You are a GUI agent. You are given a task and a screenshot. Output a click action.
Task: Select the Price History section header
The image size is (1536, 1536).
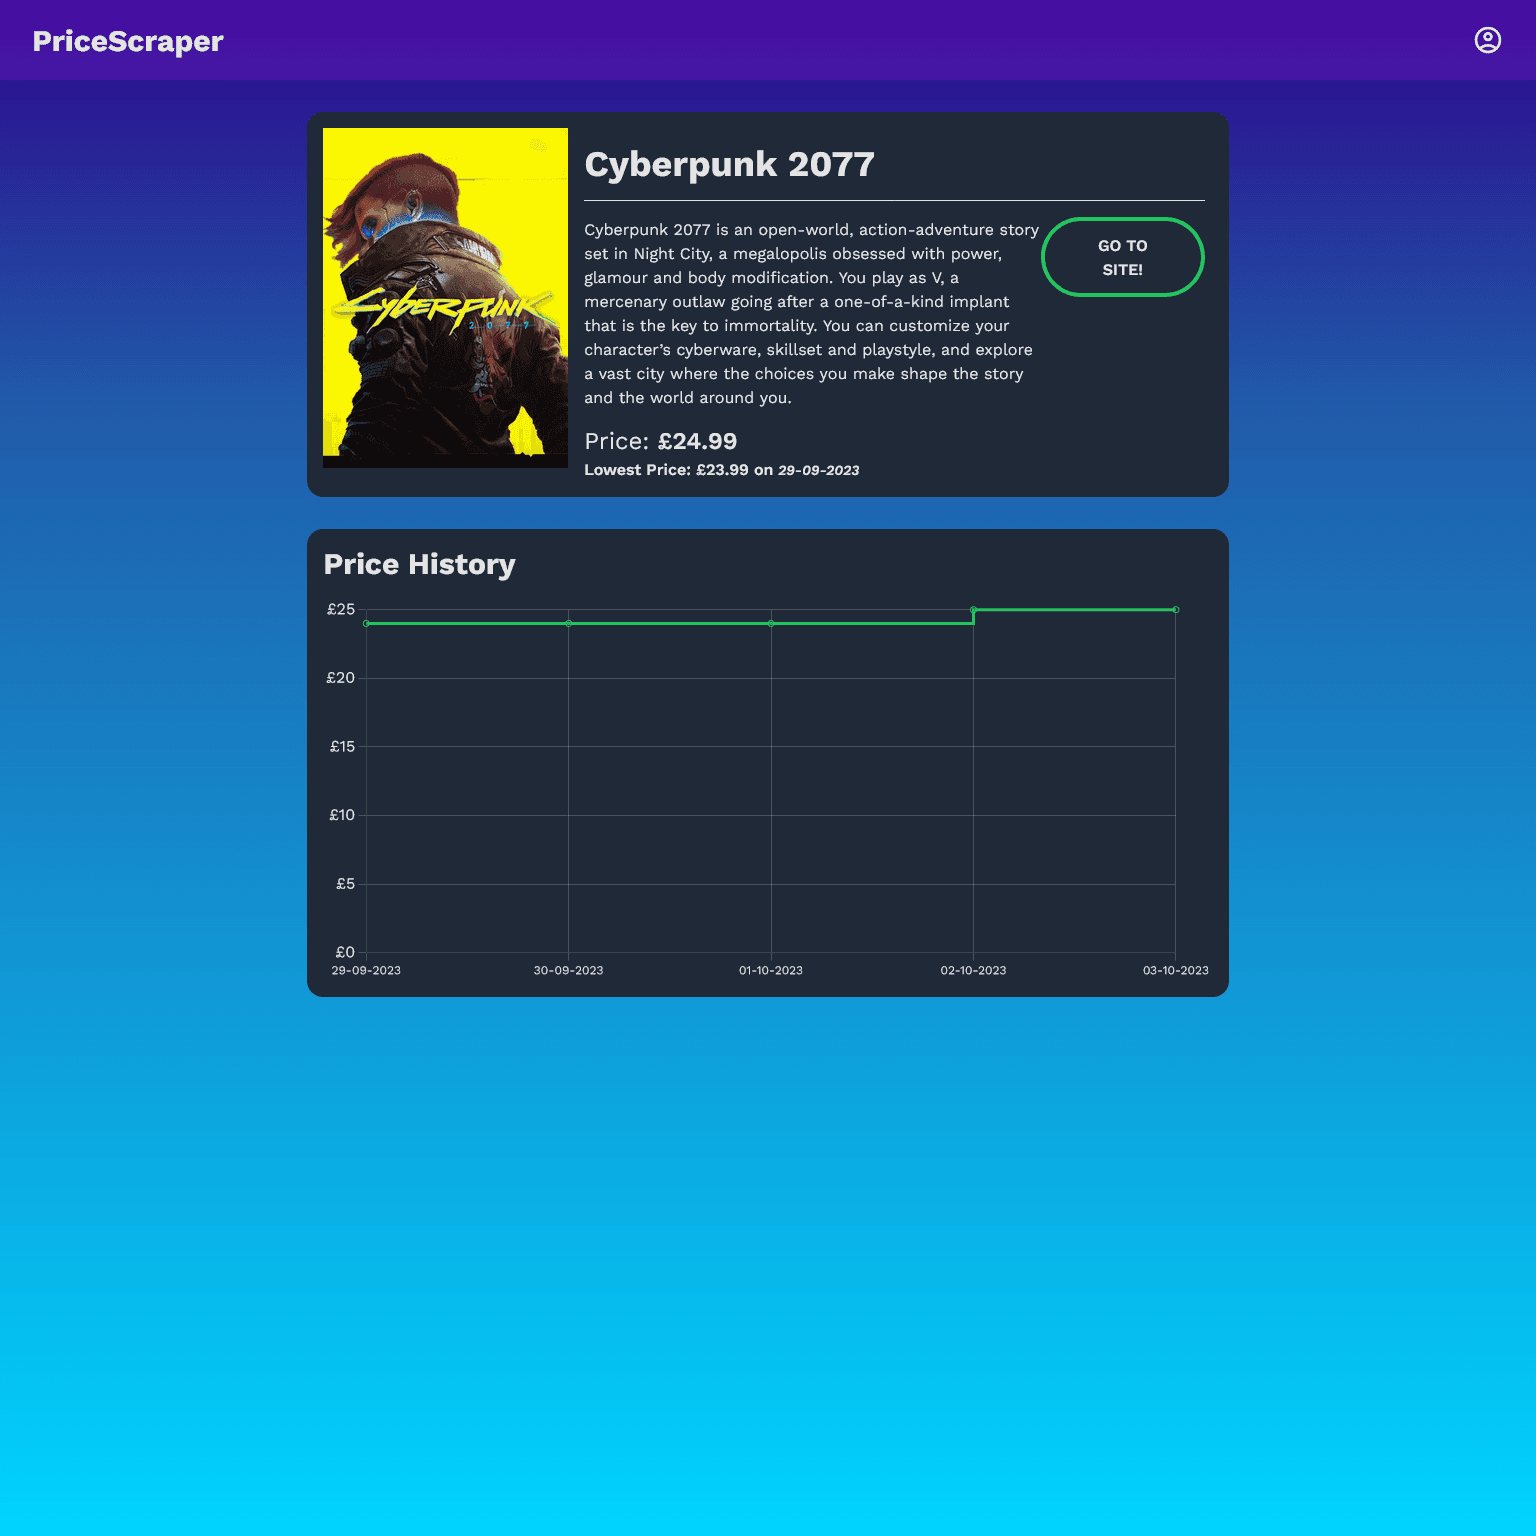[x=419, y=564]
